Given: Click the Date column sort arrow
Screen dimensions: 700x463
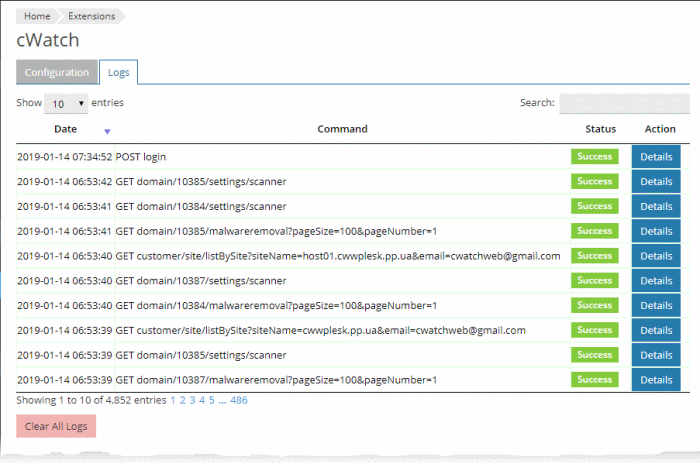Looking at the screenshot, I should [x=107, y=131].
